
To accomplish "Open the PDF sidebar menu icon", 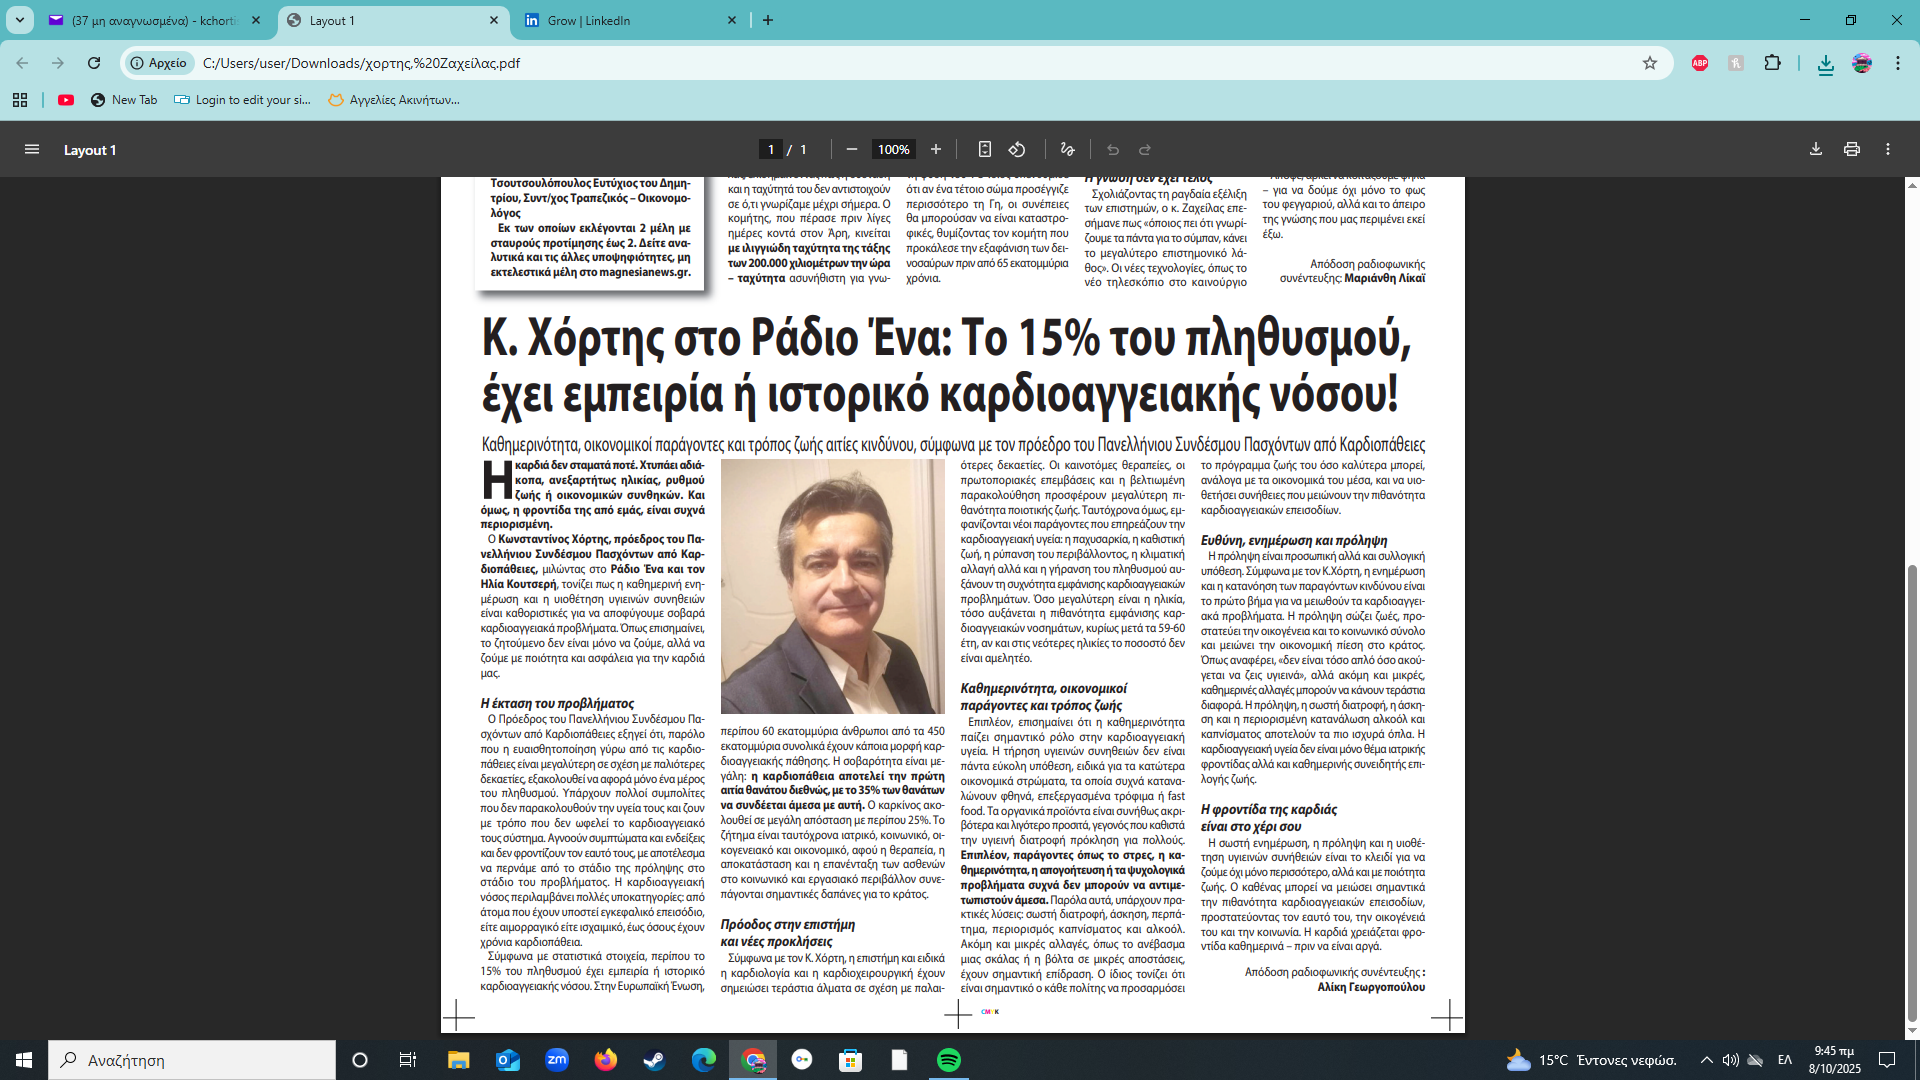I will coord(32,150).
